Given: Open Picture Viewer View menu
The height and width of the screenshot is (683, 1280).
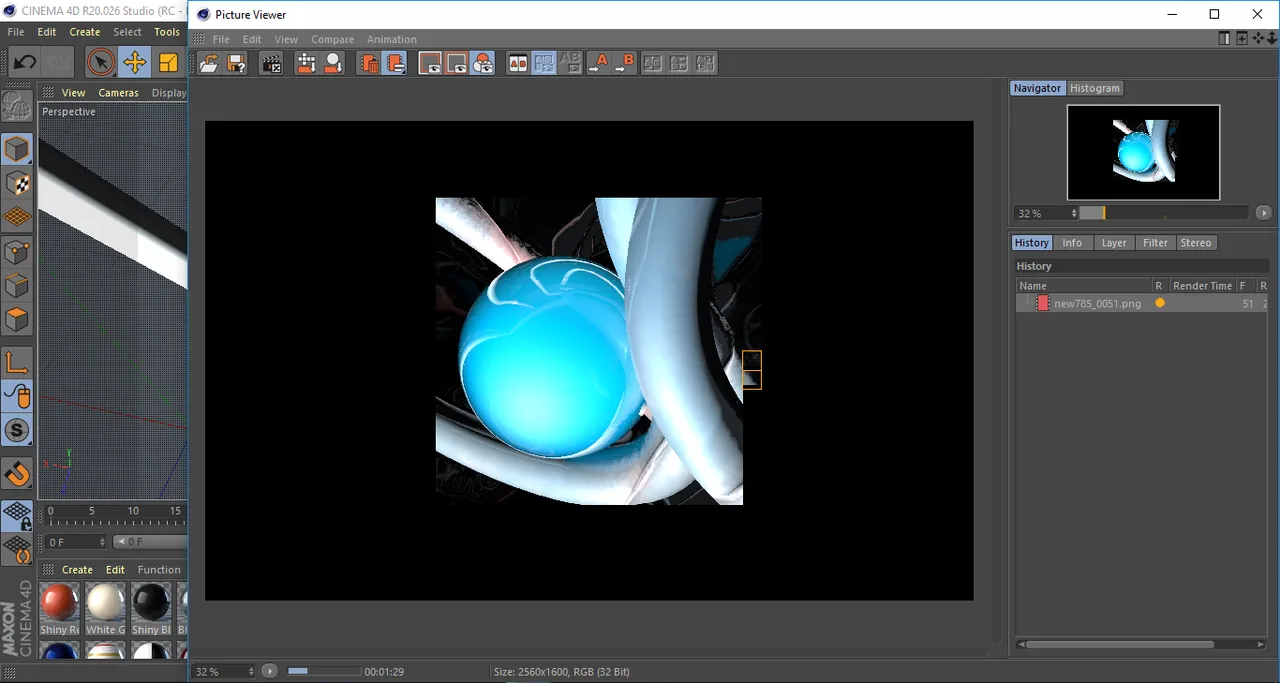Looking at the screenshot, I should pos(286,39).
